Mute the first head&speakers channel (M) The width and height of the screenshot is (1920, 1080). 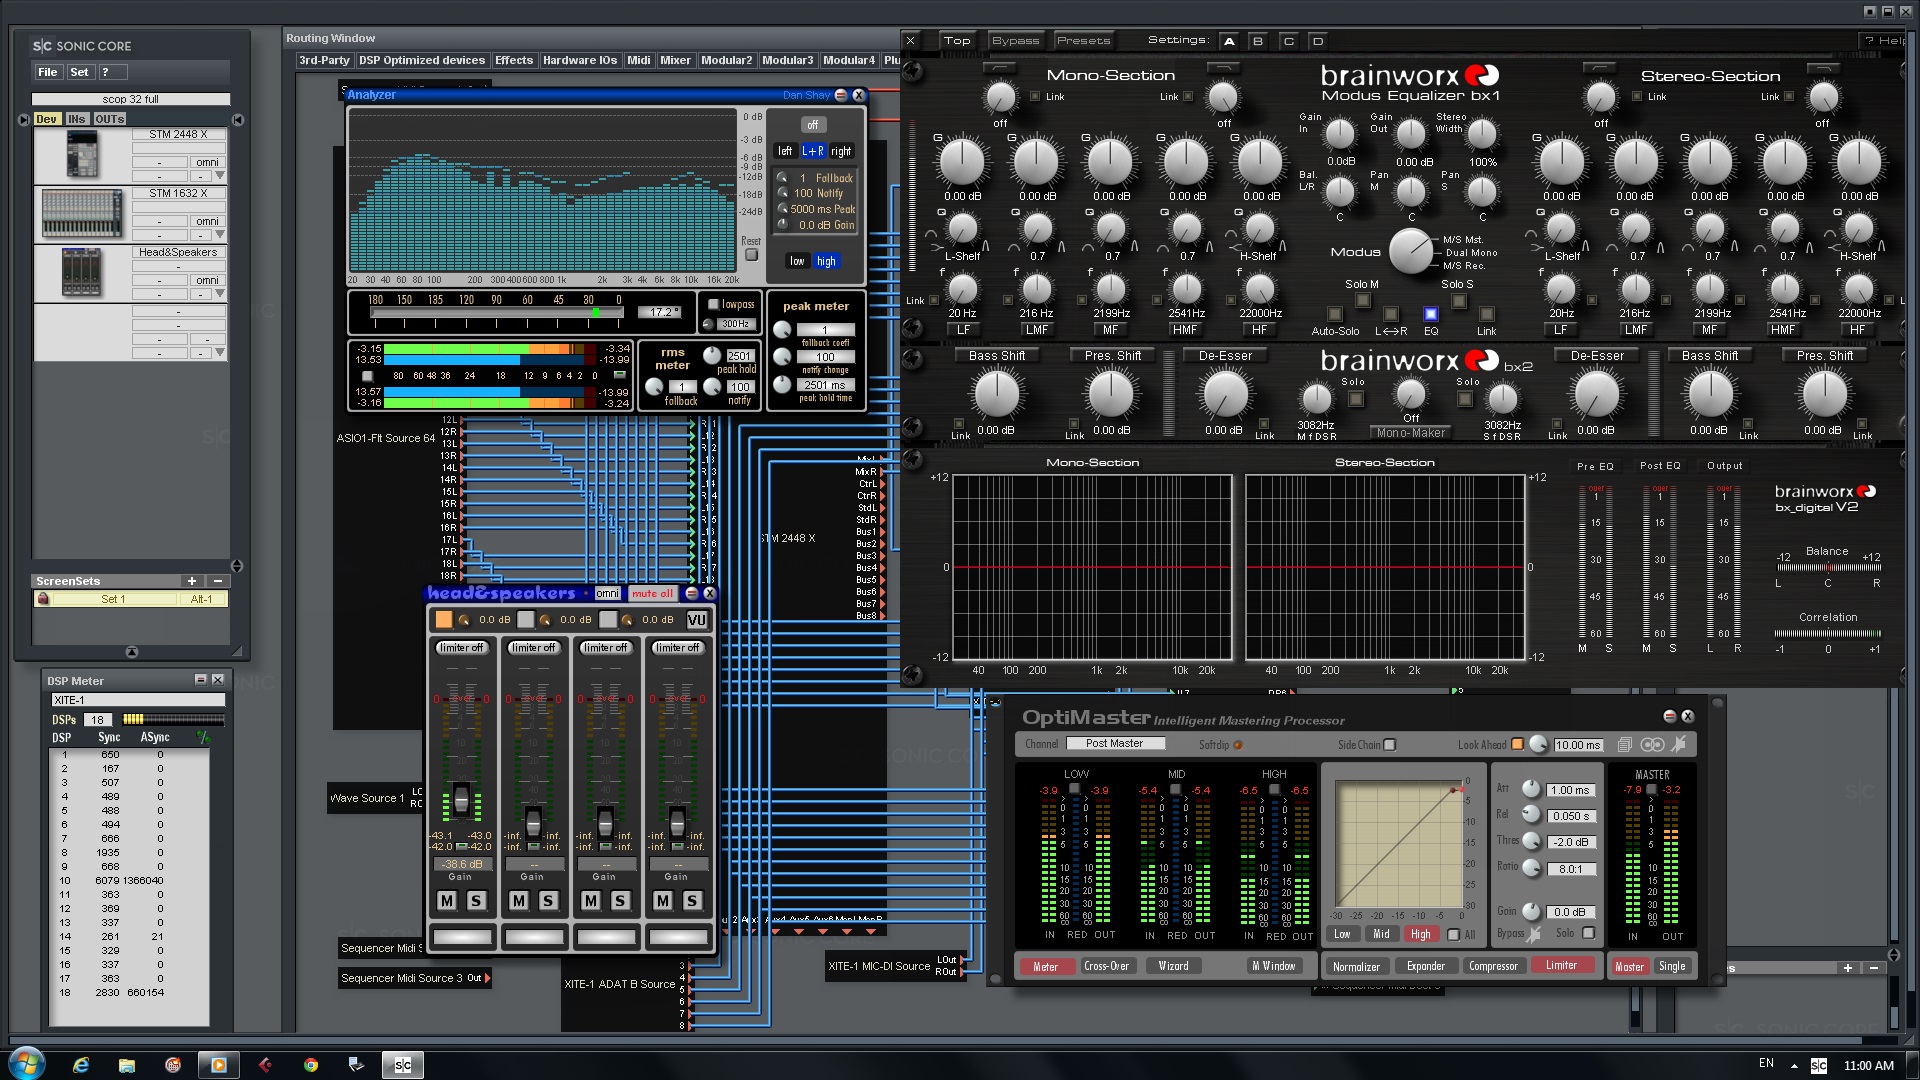pyautogui.click(x=447, y=901)
